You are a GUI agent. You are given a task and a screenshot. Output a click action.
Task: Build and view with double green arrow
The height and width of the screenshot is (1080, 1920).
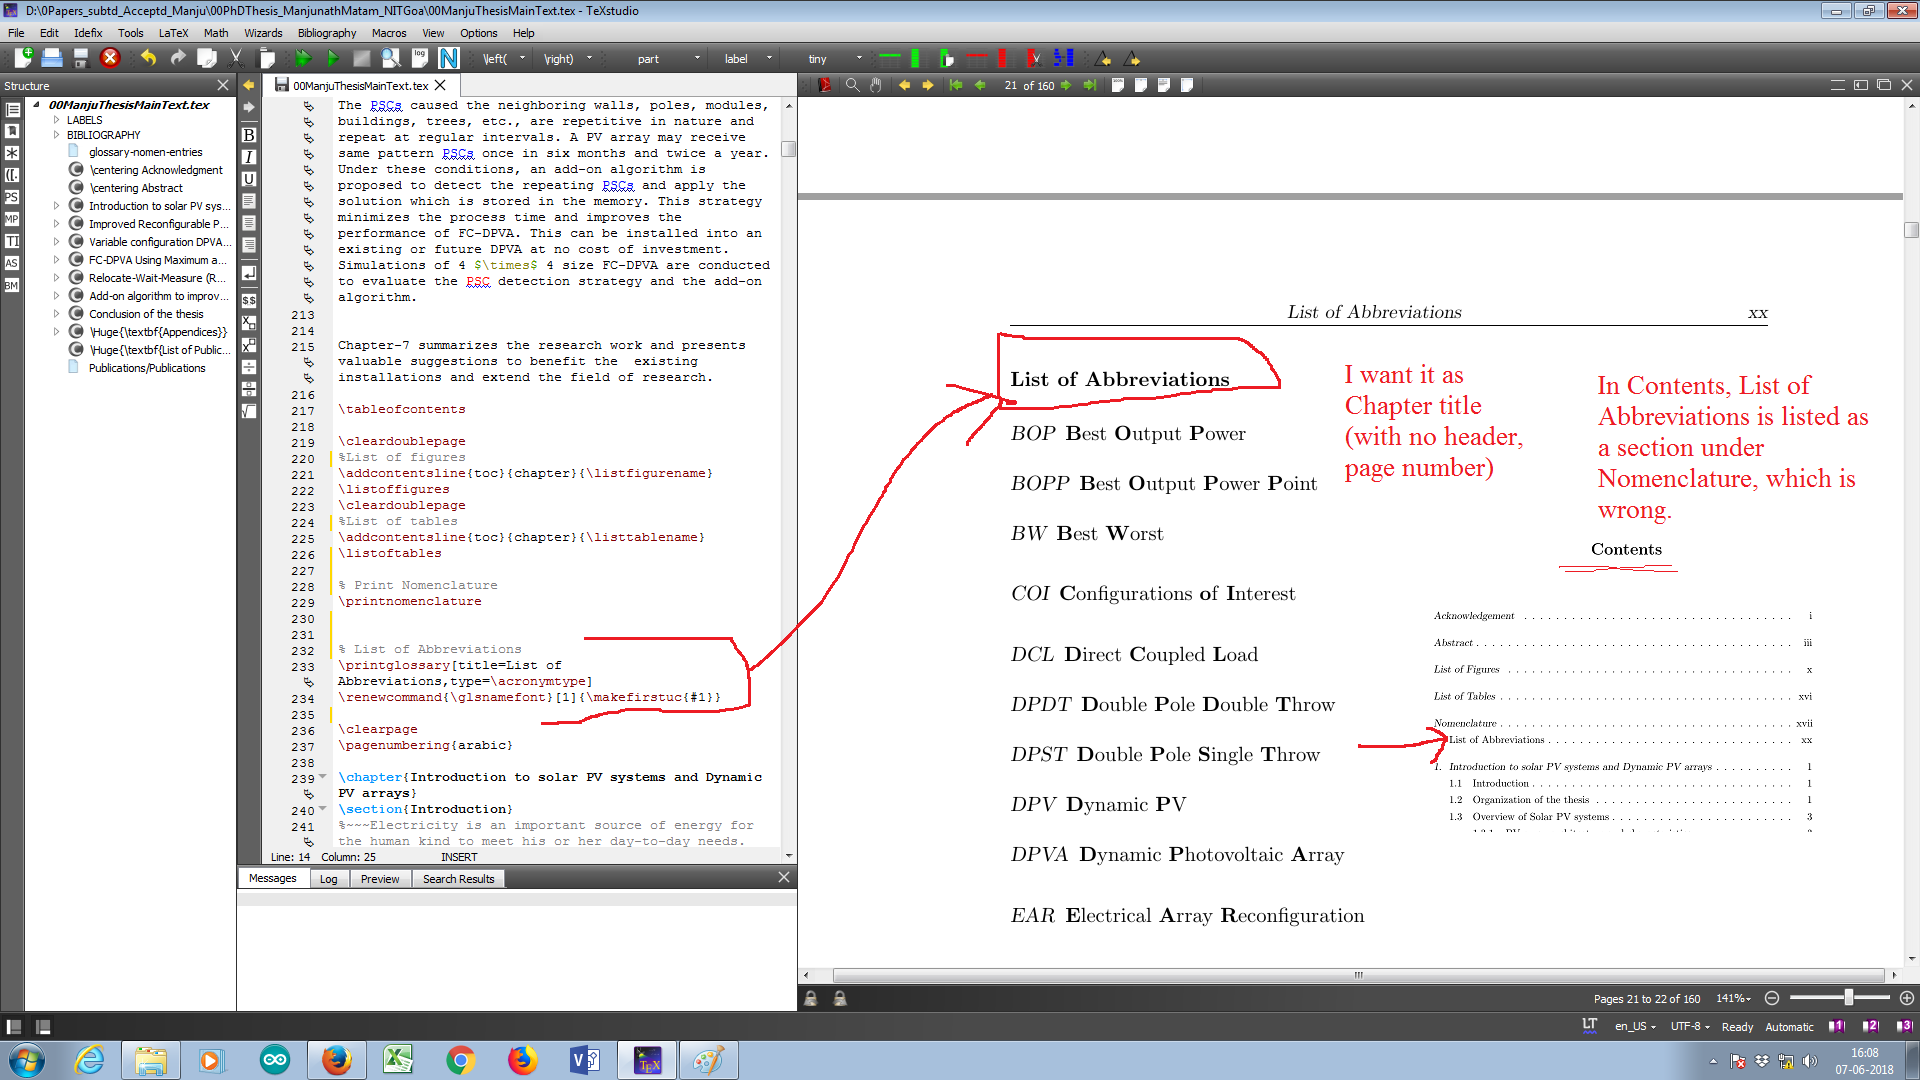[x=303, y=58]
